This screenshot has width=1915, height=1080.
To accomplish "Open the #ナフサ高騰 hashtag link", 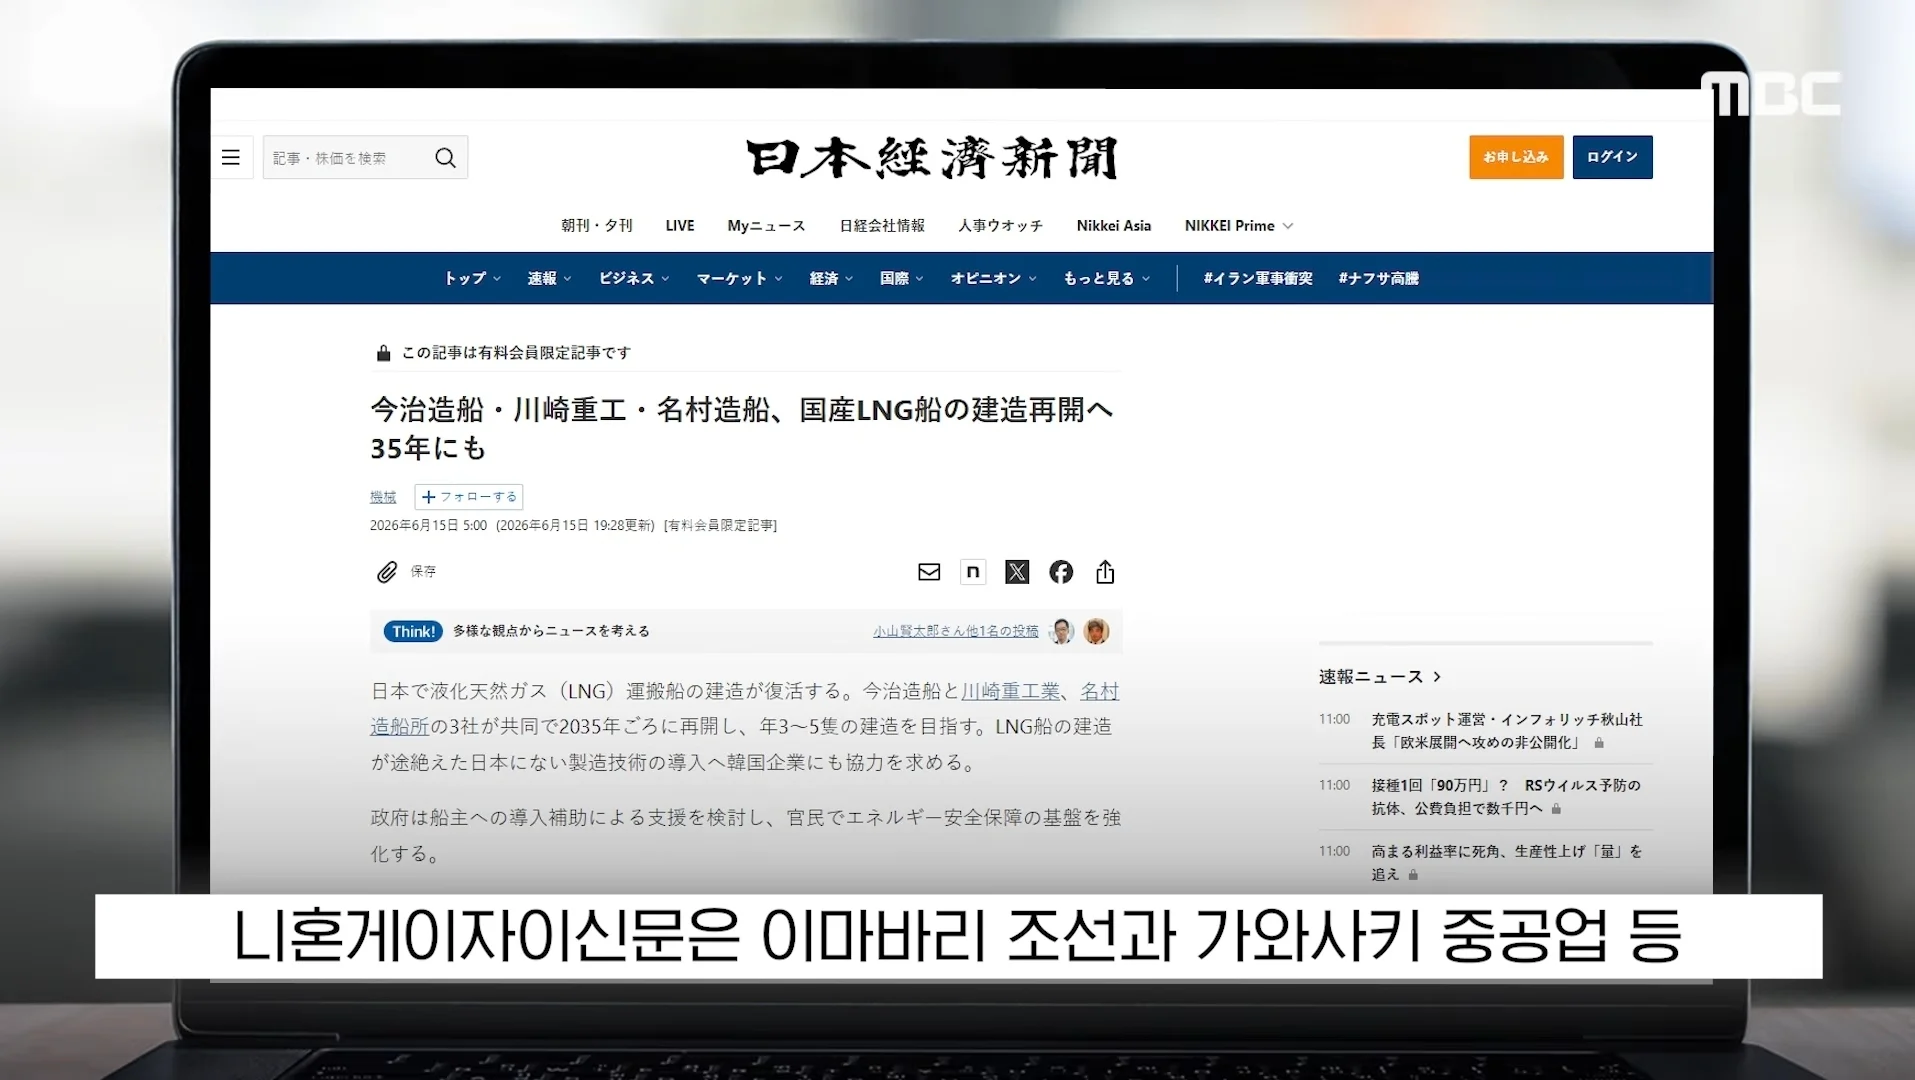I will click(1379, 278).
